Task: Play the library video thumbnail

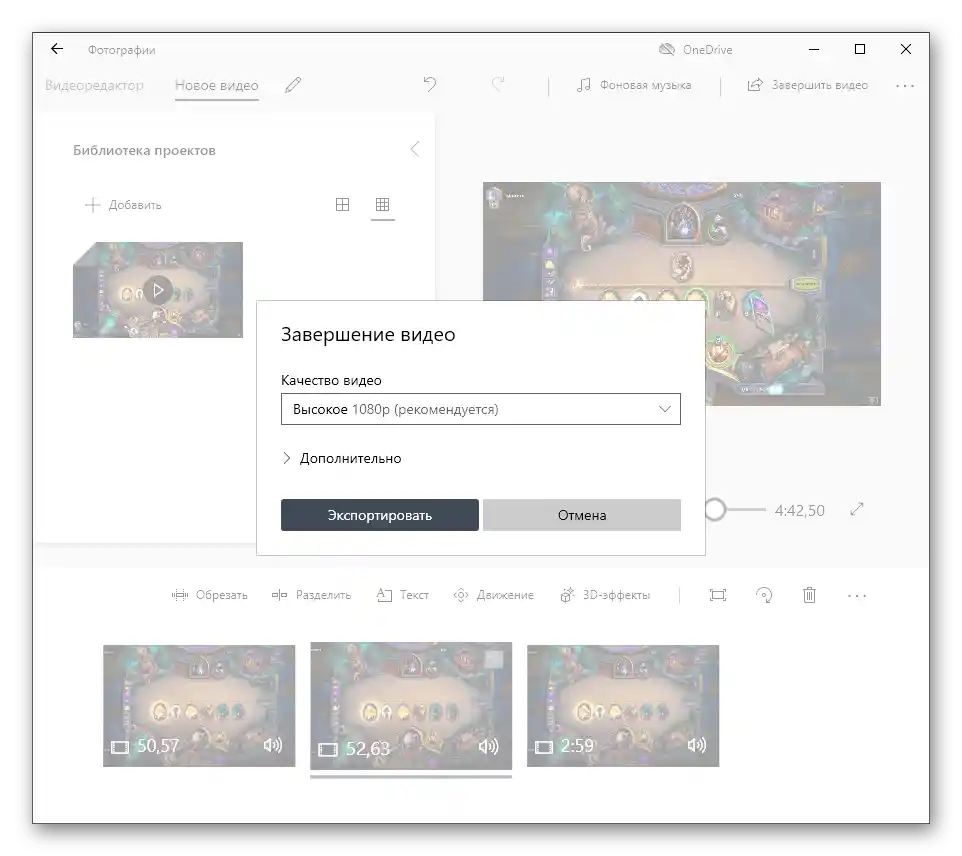Action: [x=158, y=290]
